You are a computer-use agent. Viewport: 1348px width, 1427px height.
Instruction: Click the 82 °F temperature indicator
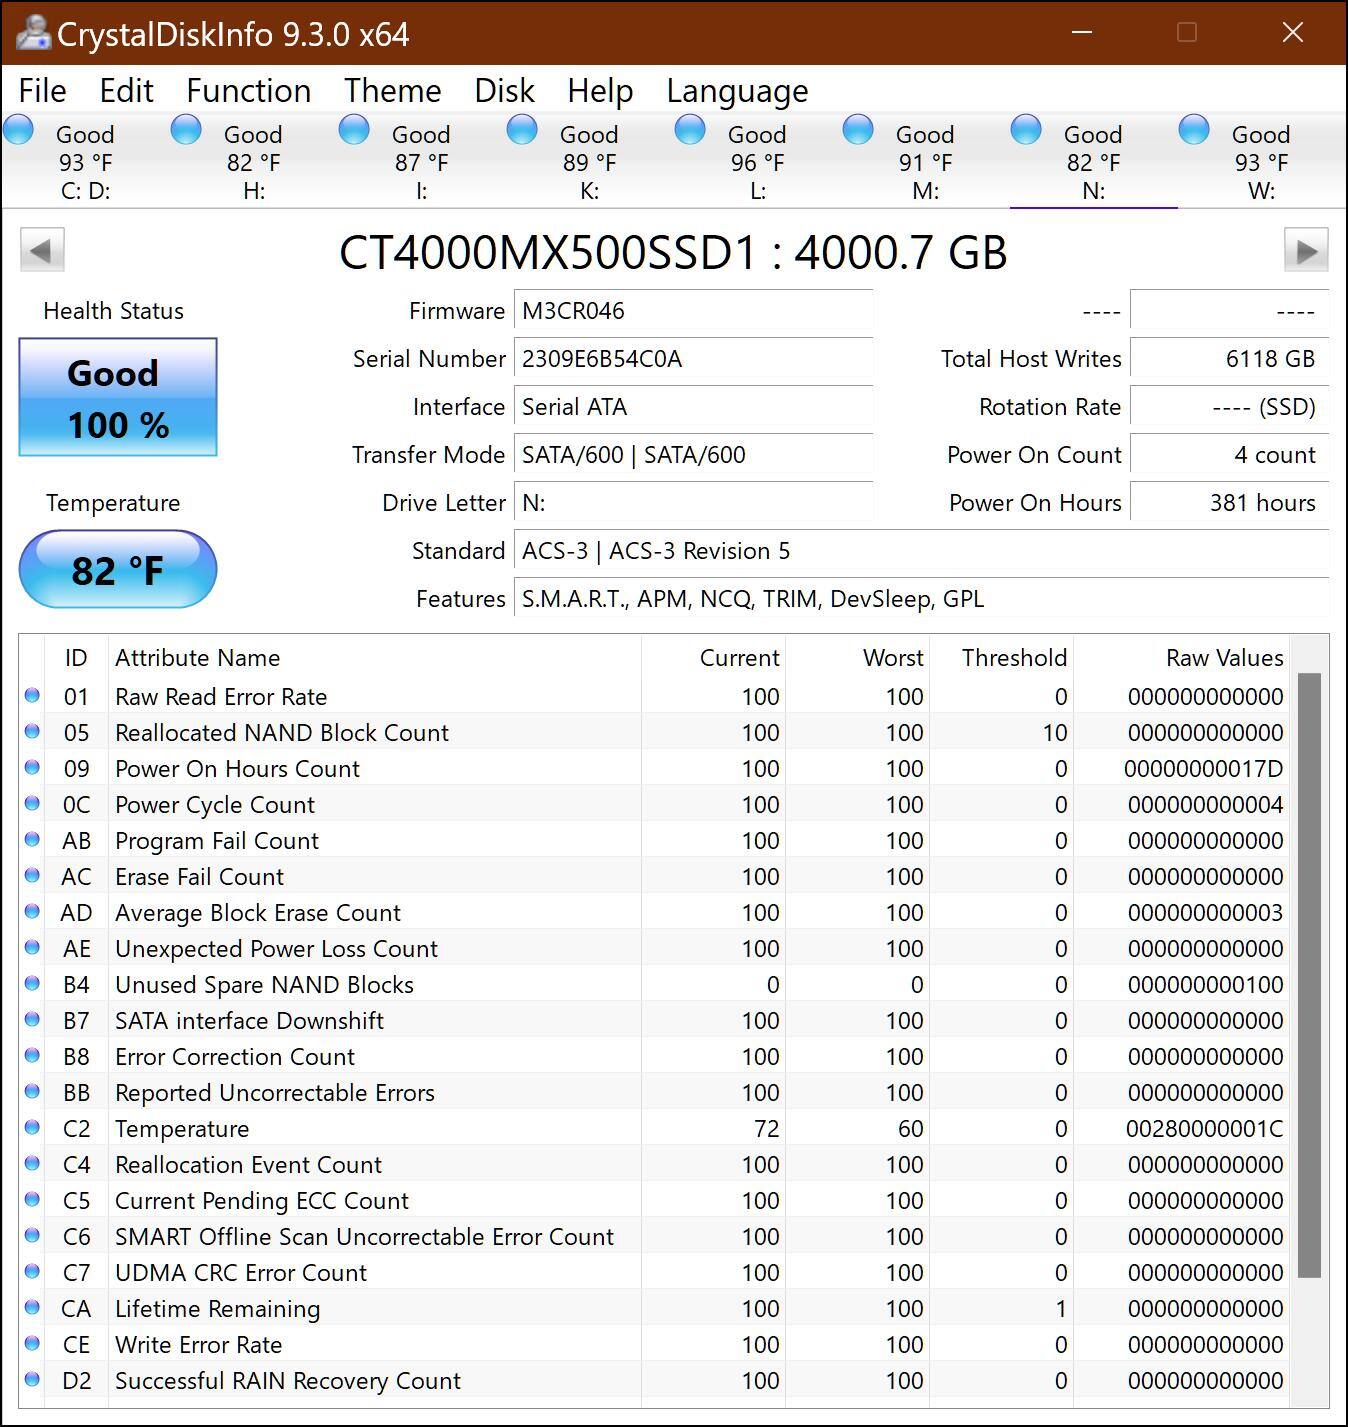point(116,568)
